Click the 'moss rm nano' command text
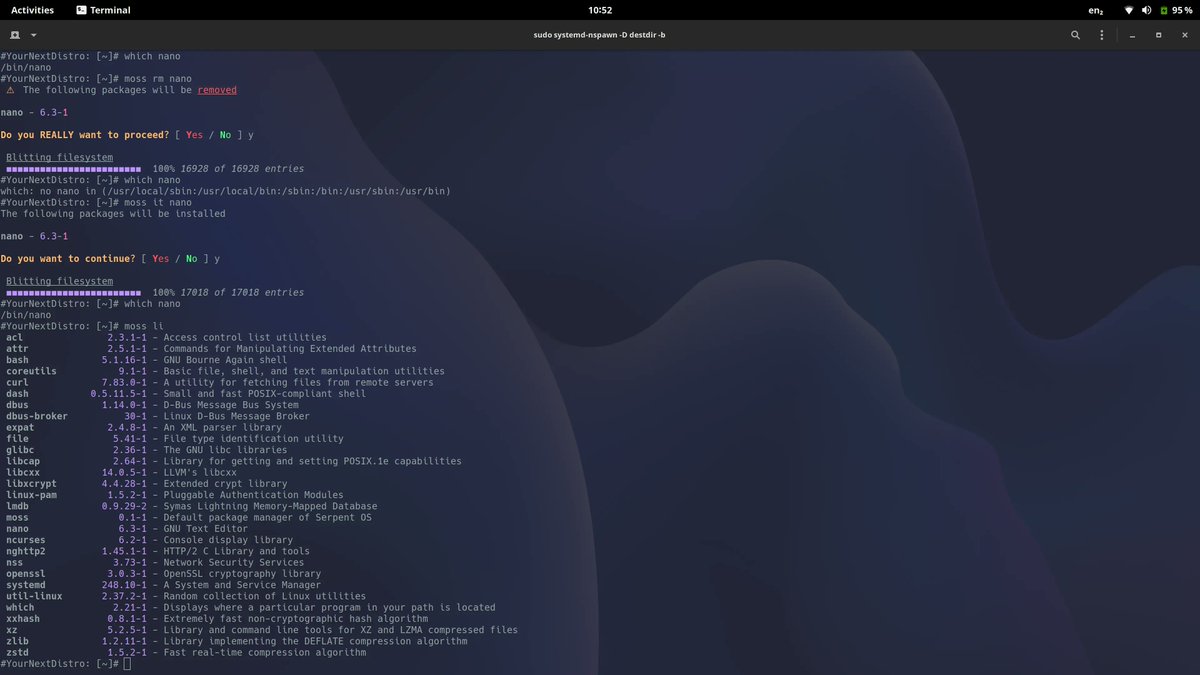The width and height of the screenshot is (1200, 675). tap(158, 78)
